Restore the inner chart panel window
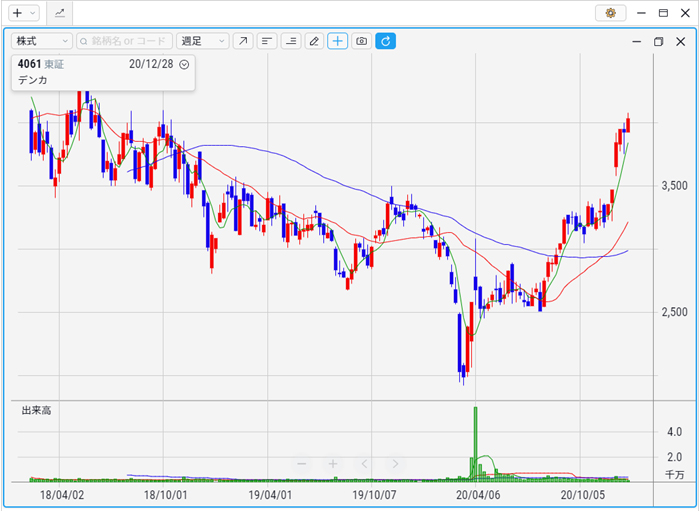Image resolution: width=700 pixels, height=512 pixels. click(x=658, y=42)
